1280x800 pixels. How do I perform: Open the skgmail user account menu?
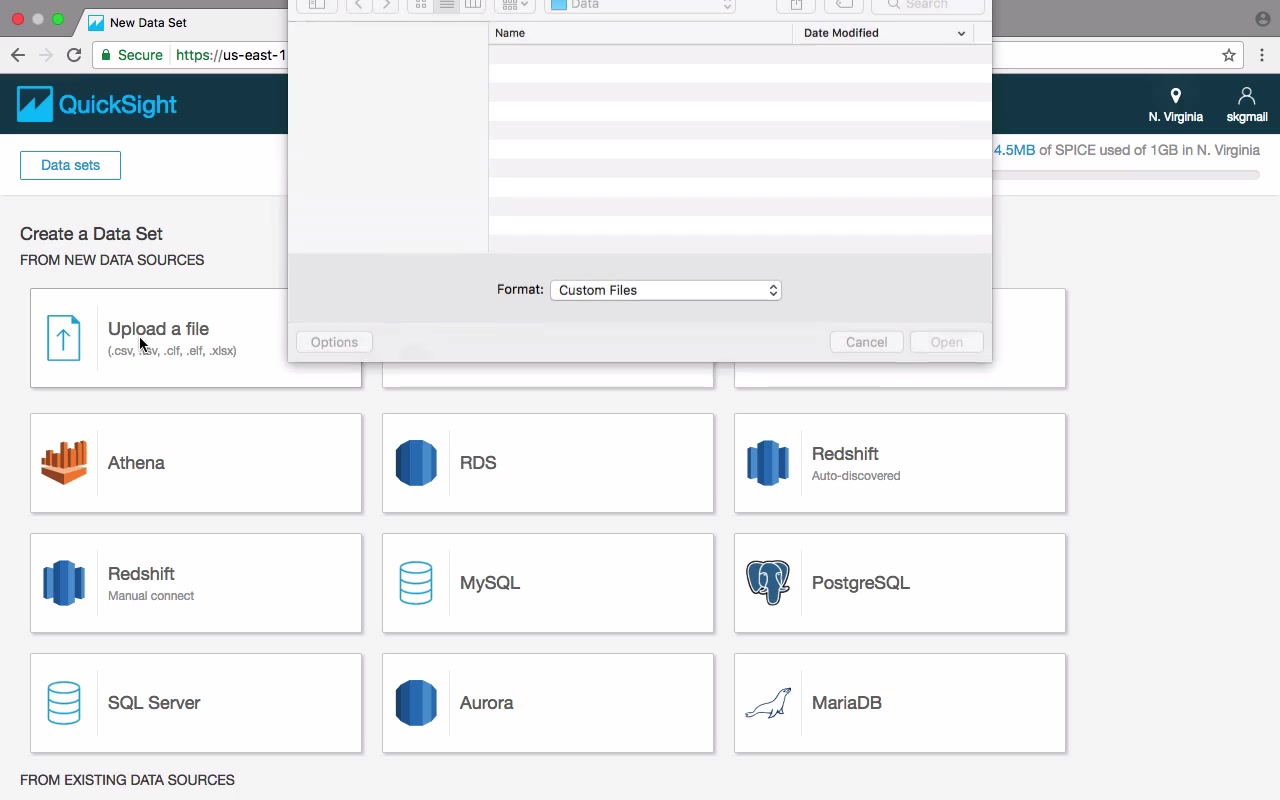[1247, 104]
